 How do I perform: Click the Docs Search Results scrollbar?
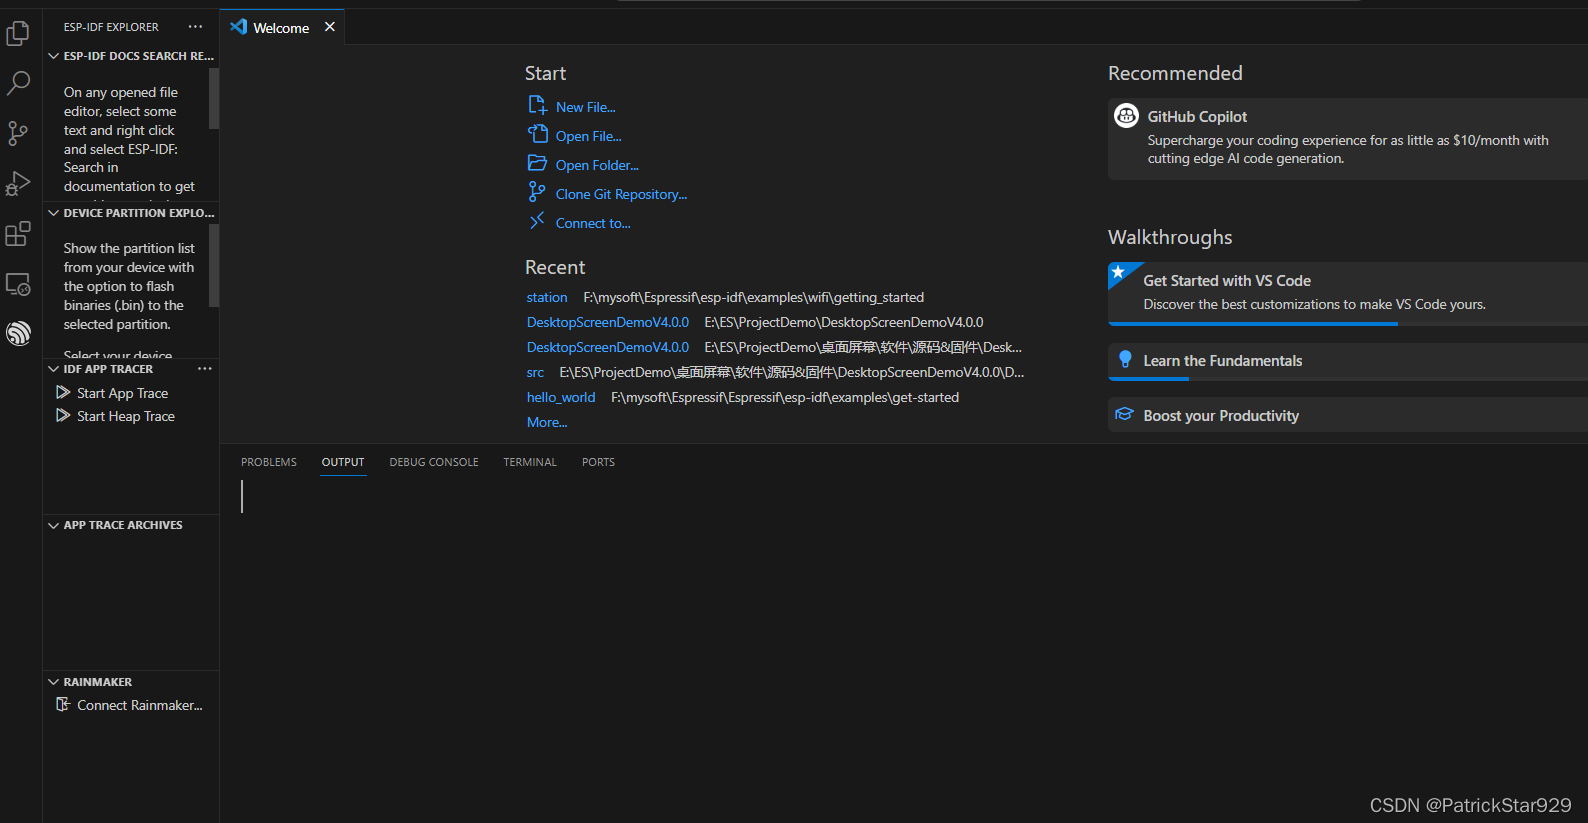pyautogui.click(x=214, y=98)
